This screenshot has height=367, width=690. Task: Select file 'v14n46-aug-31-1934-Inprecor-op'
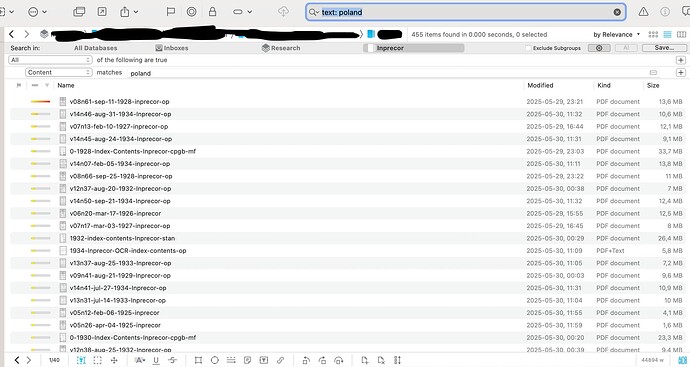120,114
